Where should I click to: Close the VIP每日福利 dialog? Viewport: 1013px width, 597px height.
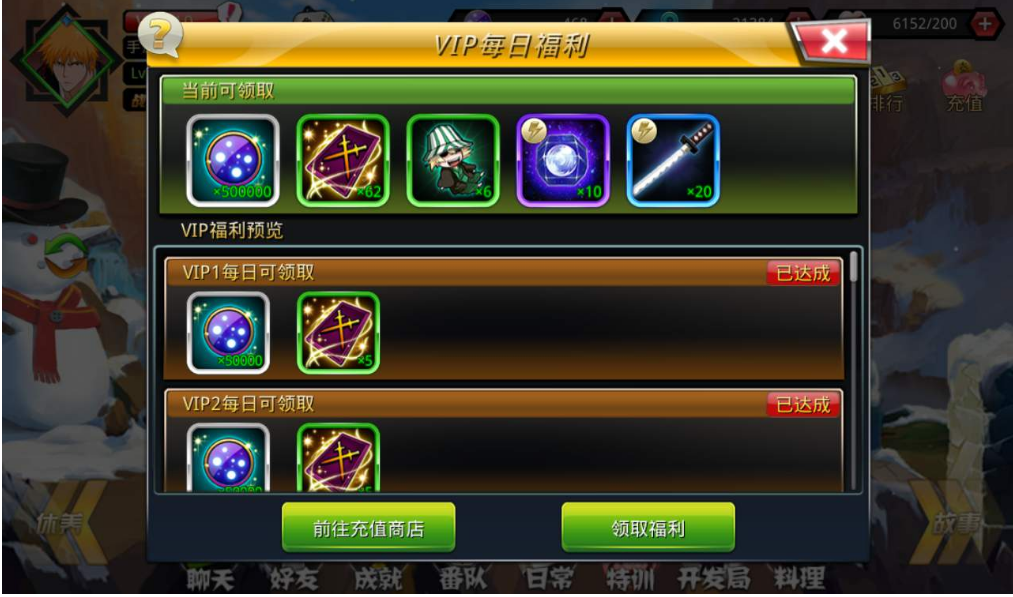[833, 41]
